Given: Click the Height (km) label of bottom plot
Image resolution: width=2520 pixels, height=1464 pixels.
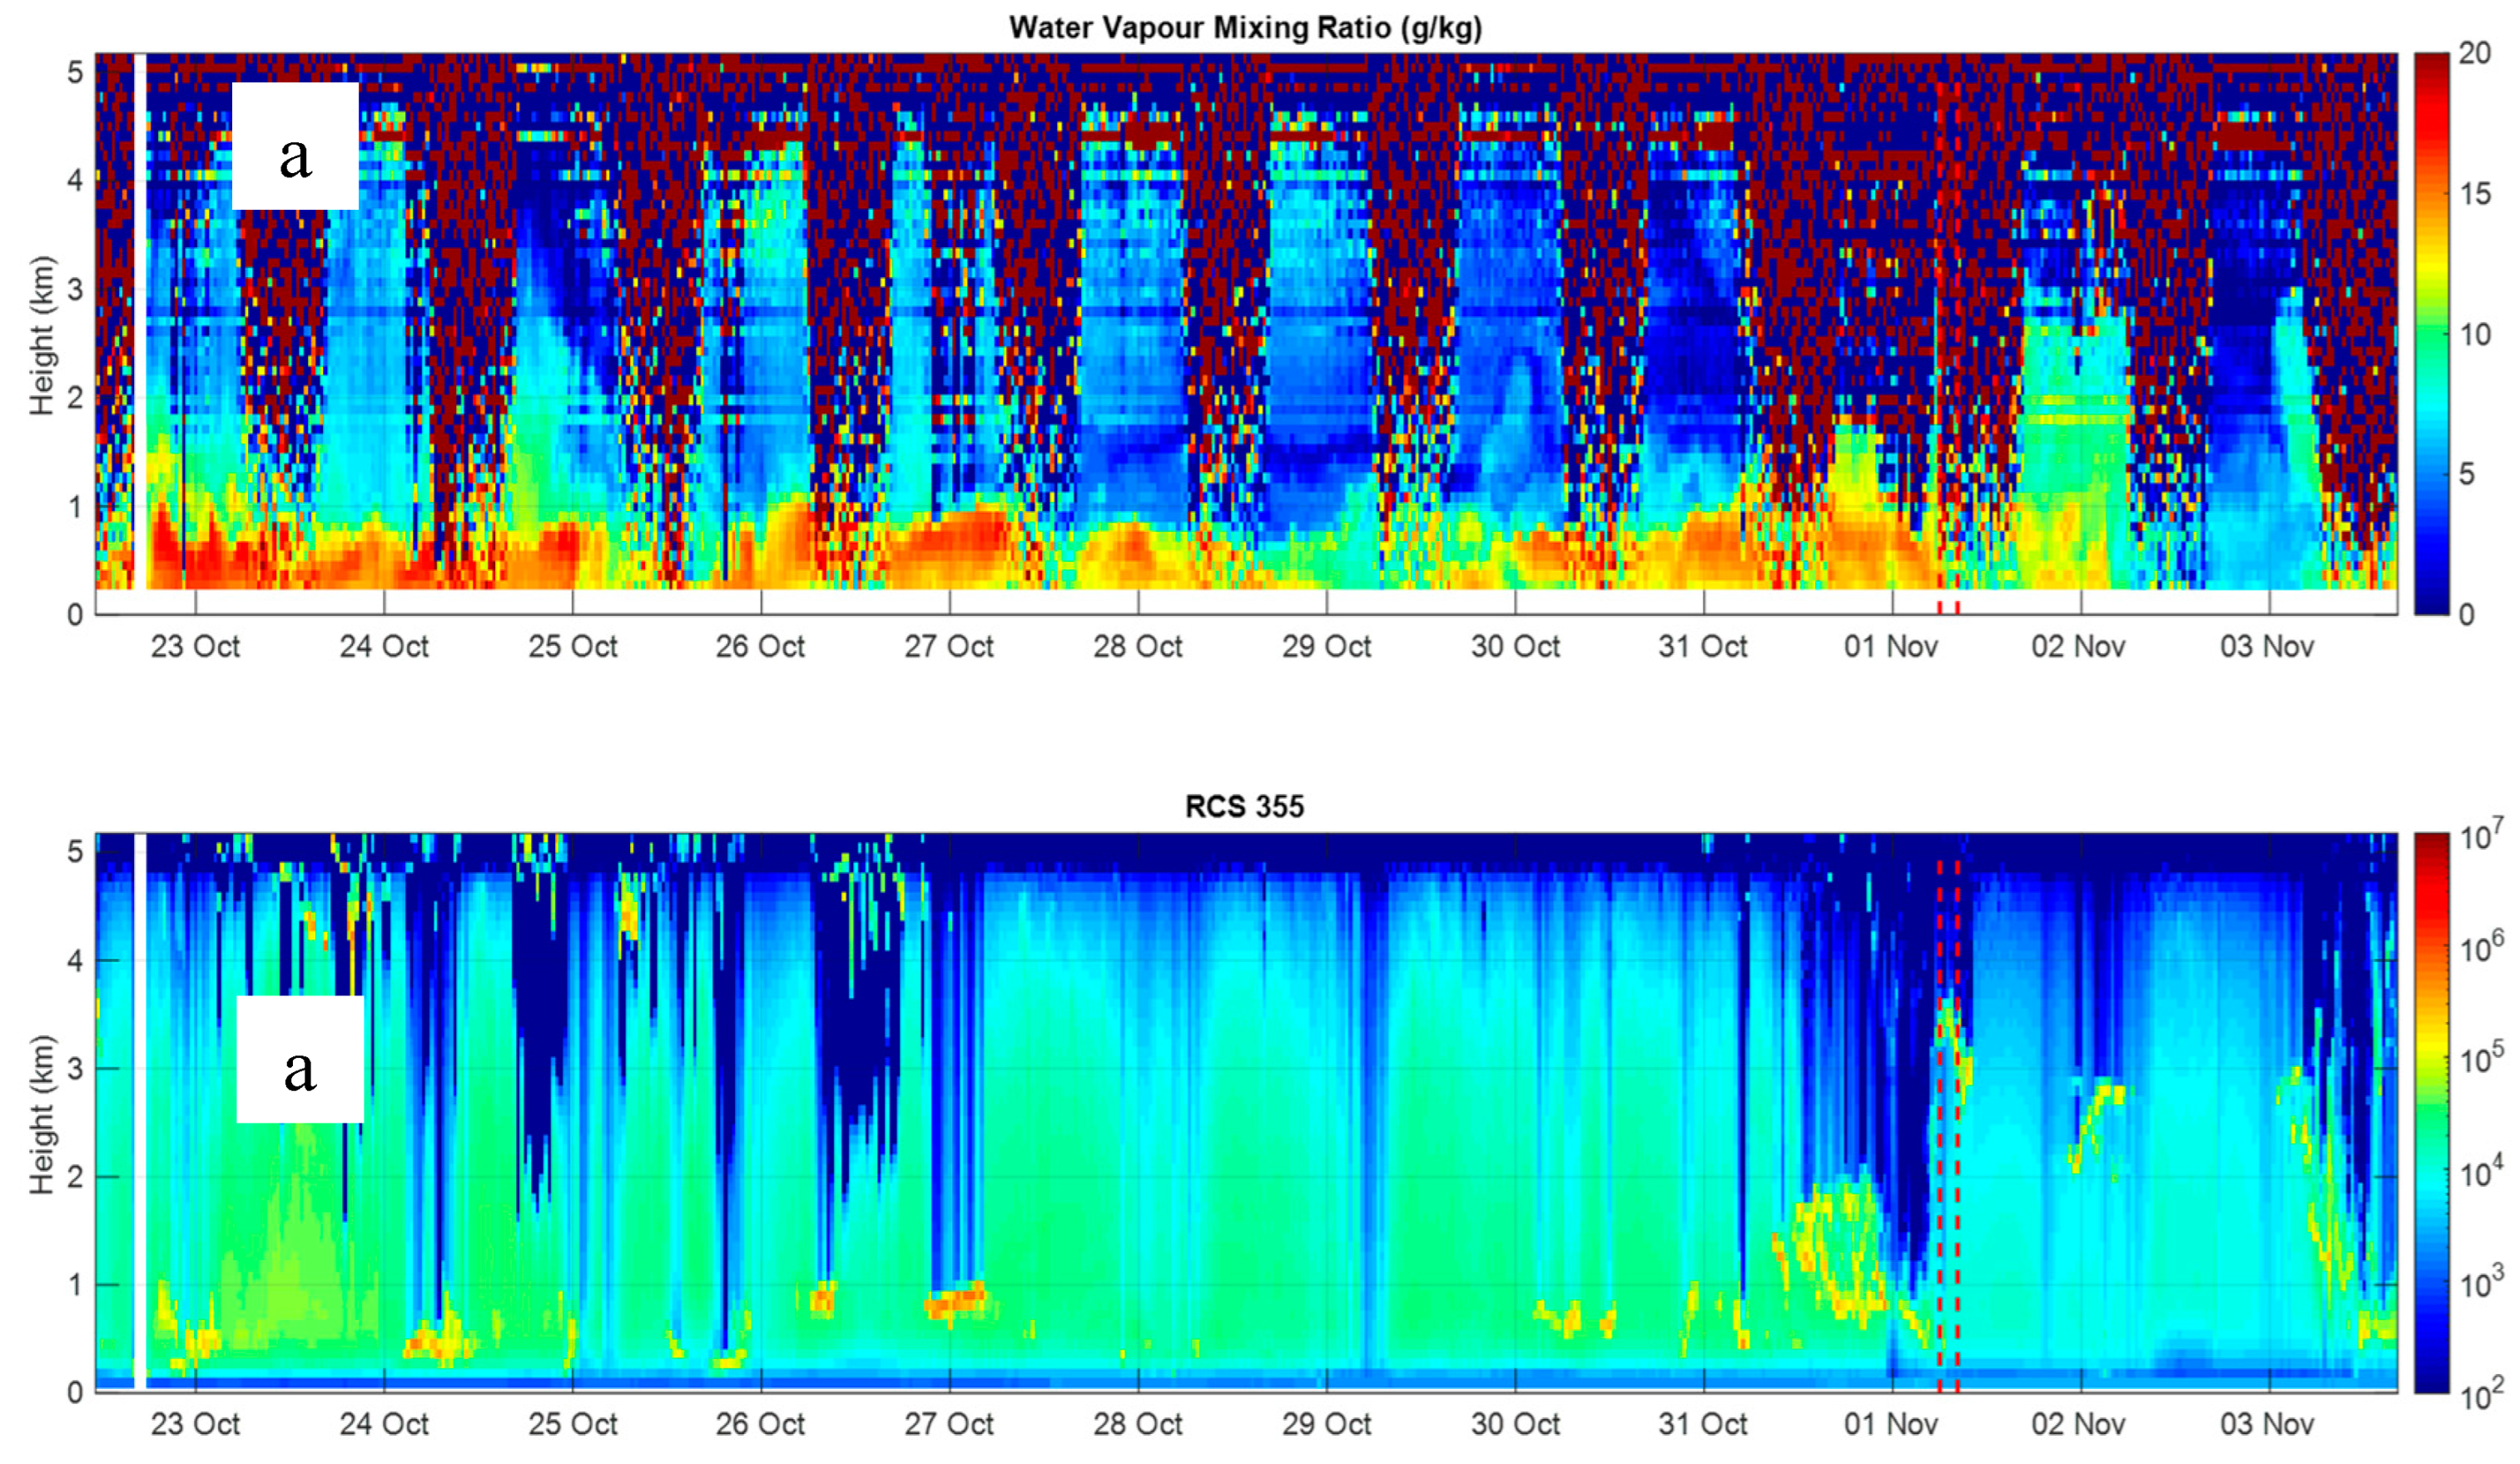Looking at the screenshot, I should [41, 1114].
